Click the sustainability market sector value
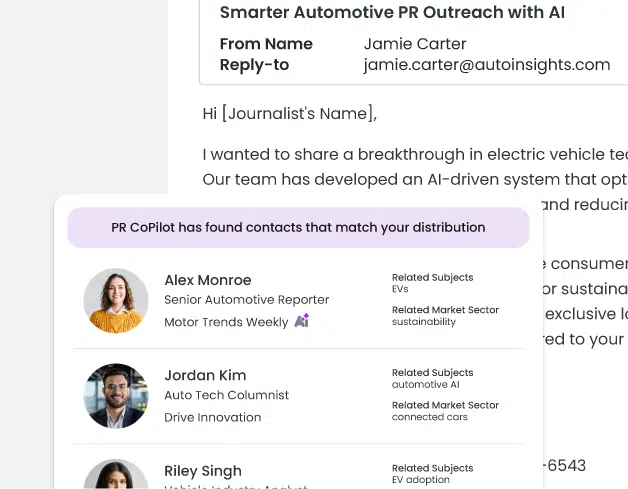628x489 pixels. click(424, 322)
